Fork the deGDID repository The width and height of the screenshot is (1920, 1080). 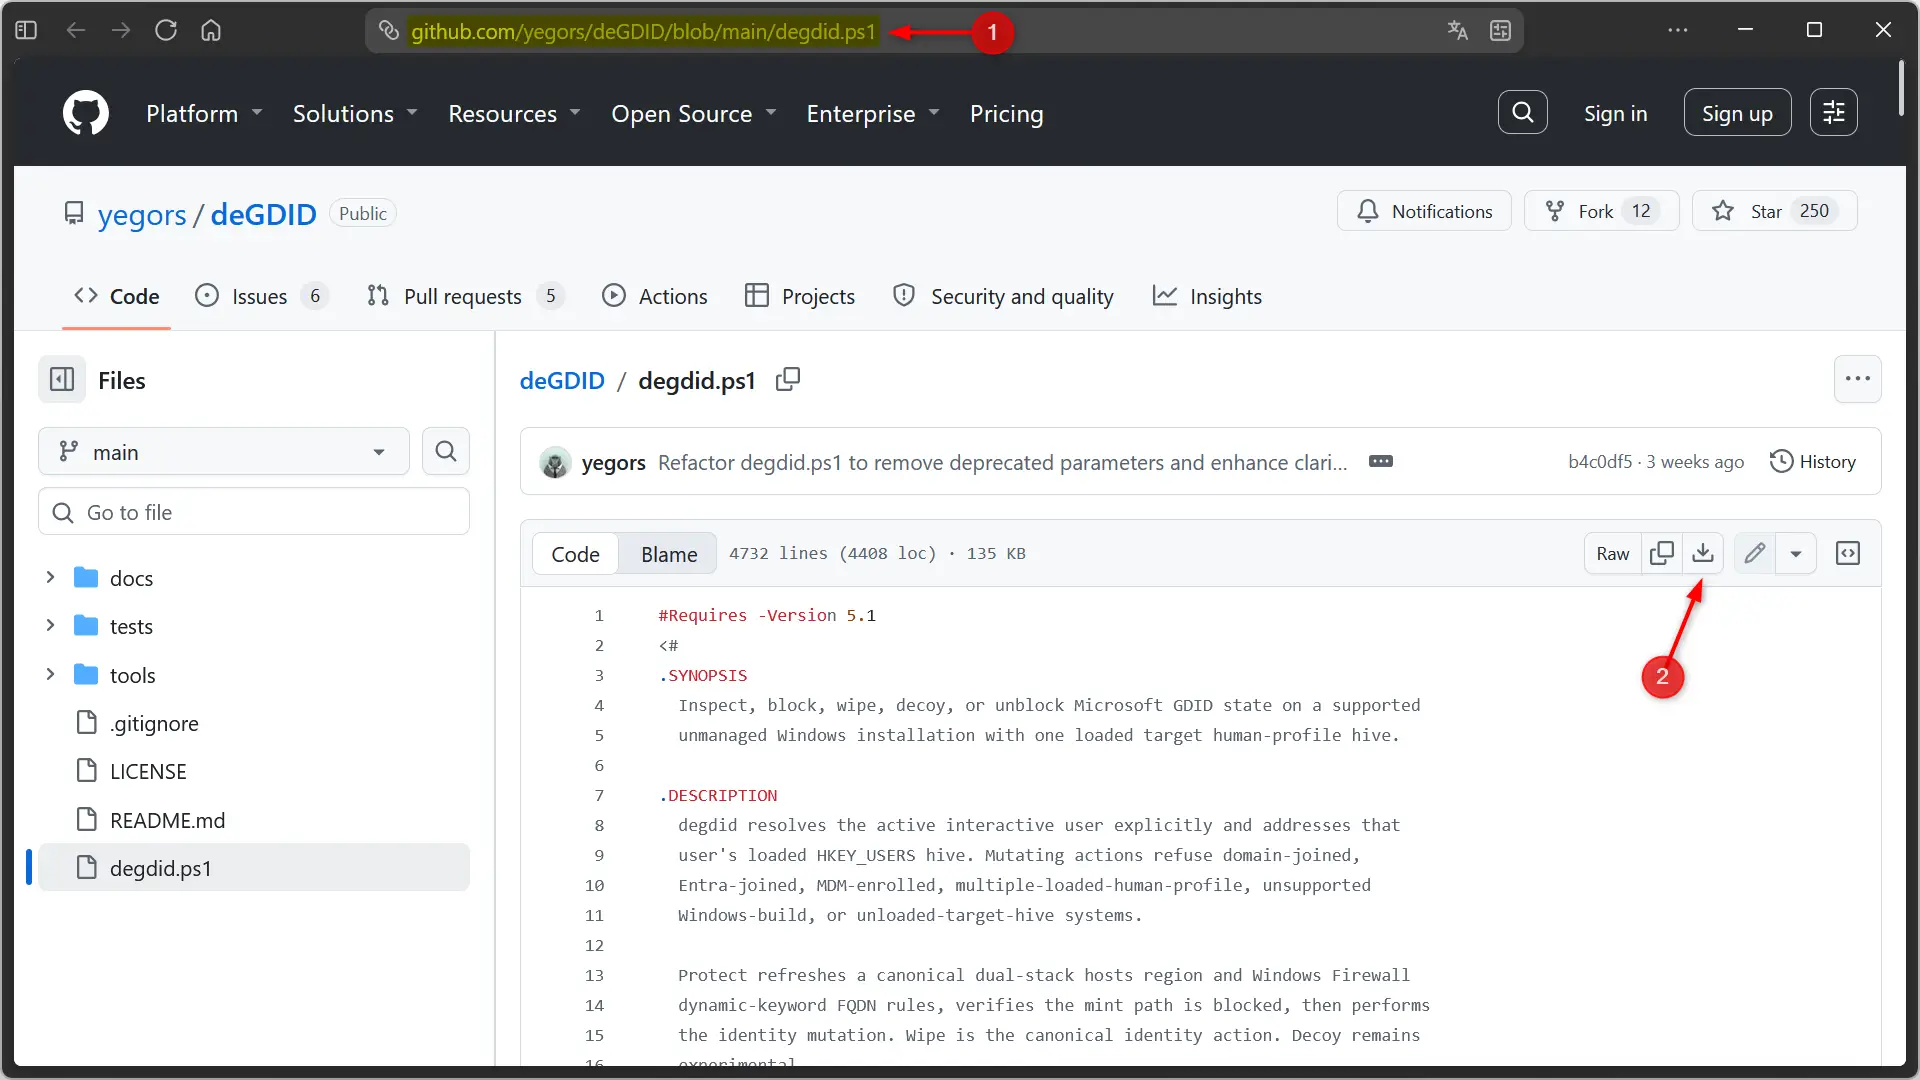click(x=1601, y=211)
